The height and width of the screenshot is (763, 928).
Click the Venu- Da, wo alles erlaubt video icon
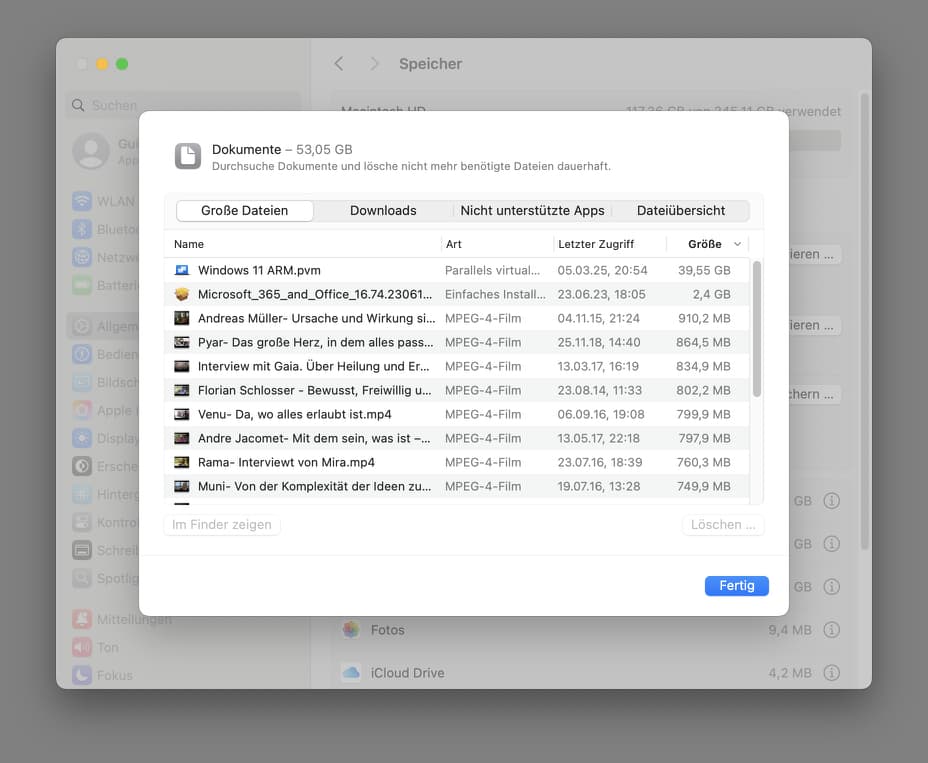tap(182, 414)
